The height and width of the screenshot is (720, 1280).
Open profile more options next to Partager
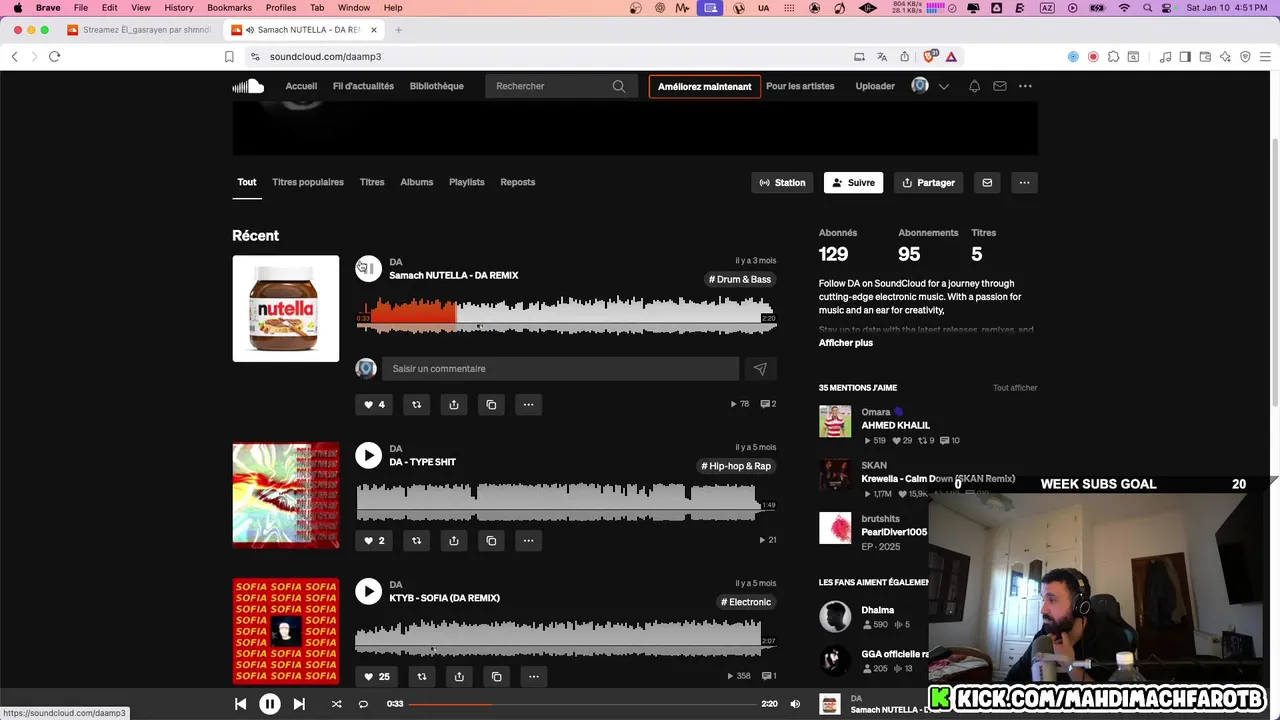(x=1024, y=182)
